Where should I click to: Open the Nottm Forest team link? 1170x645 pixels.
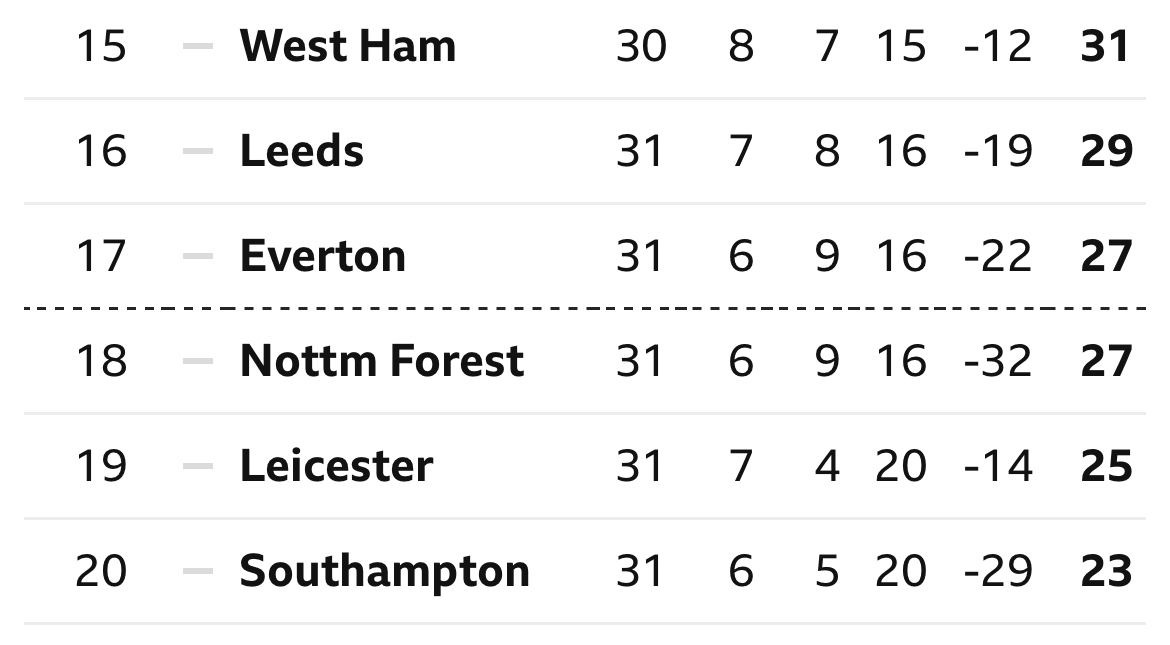click(382, 361)
